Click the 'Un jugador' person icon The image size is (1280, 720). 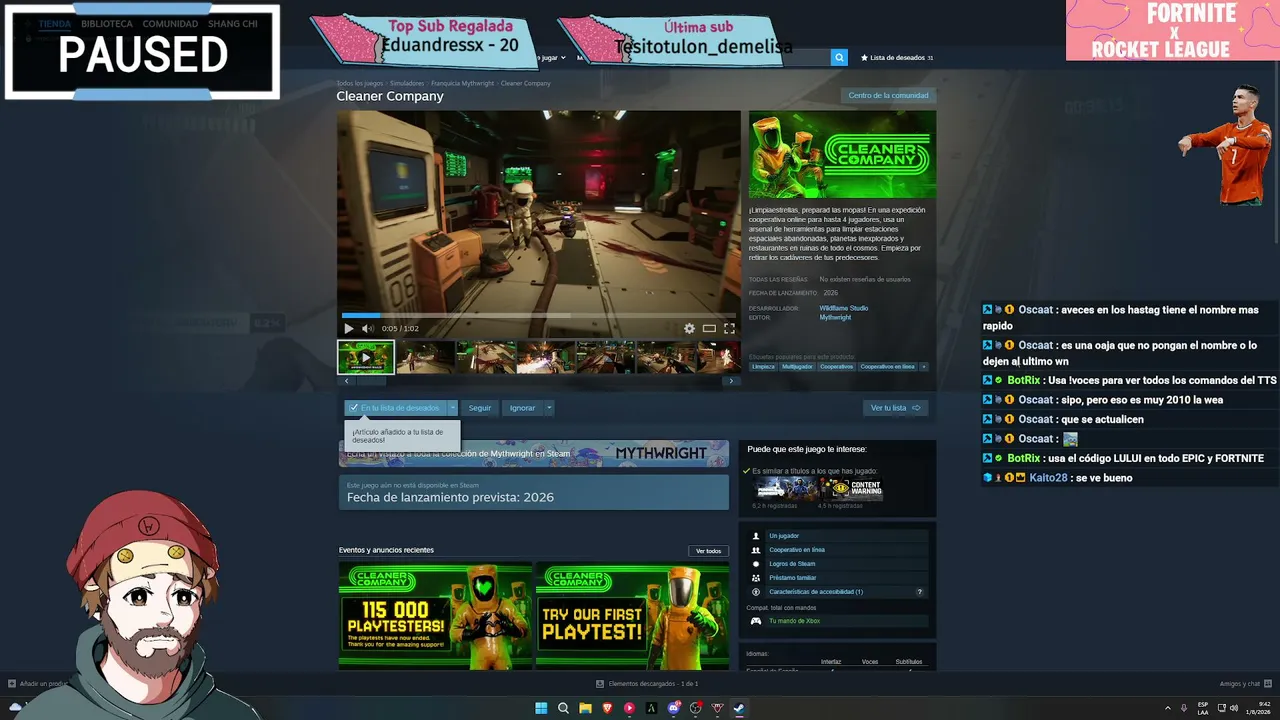tap(756, 536)
